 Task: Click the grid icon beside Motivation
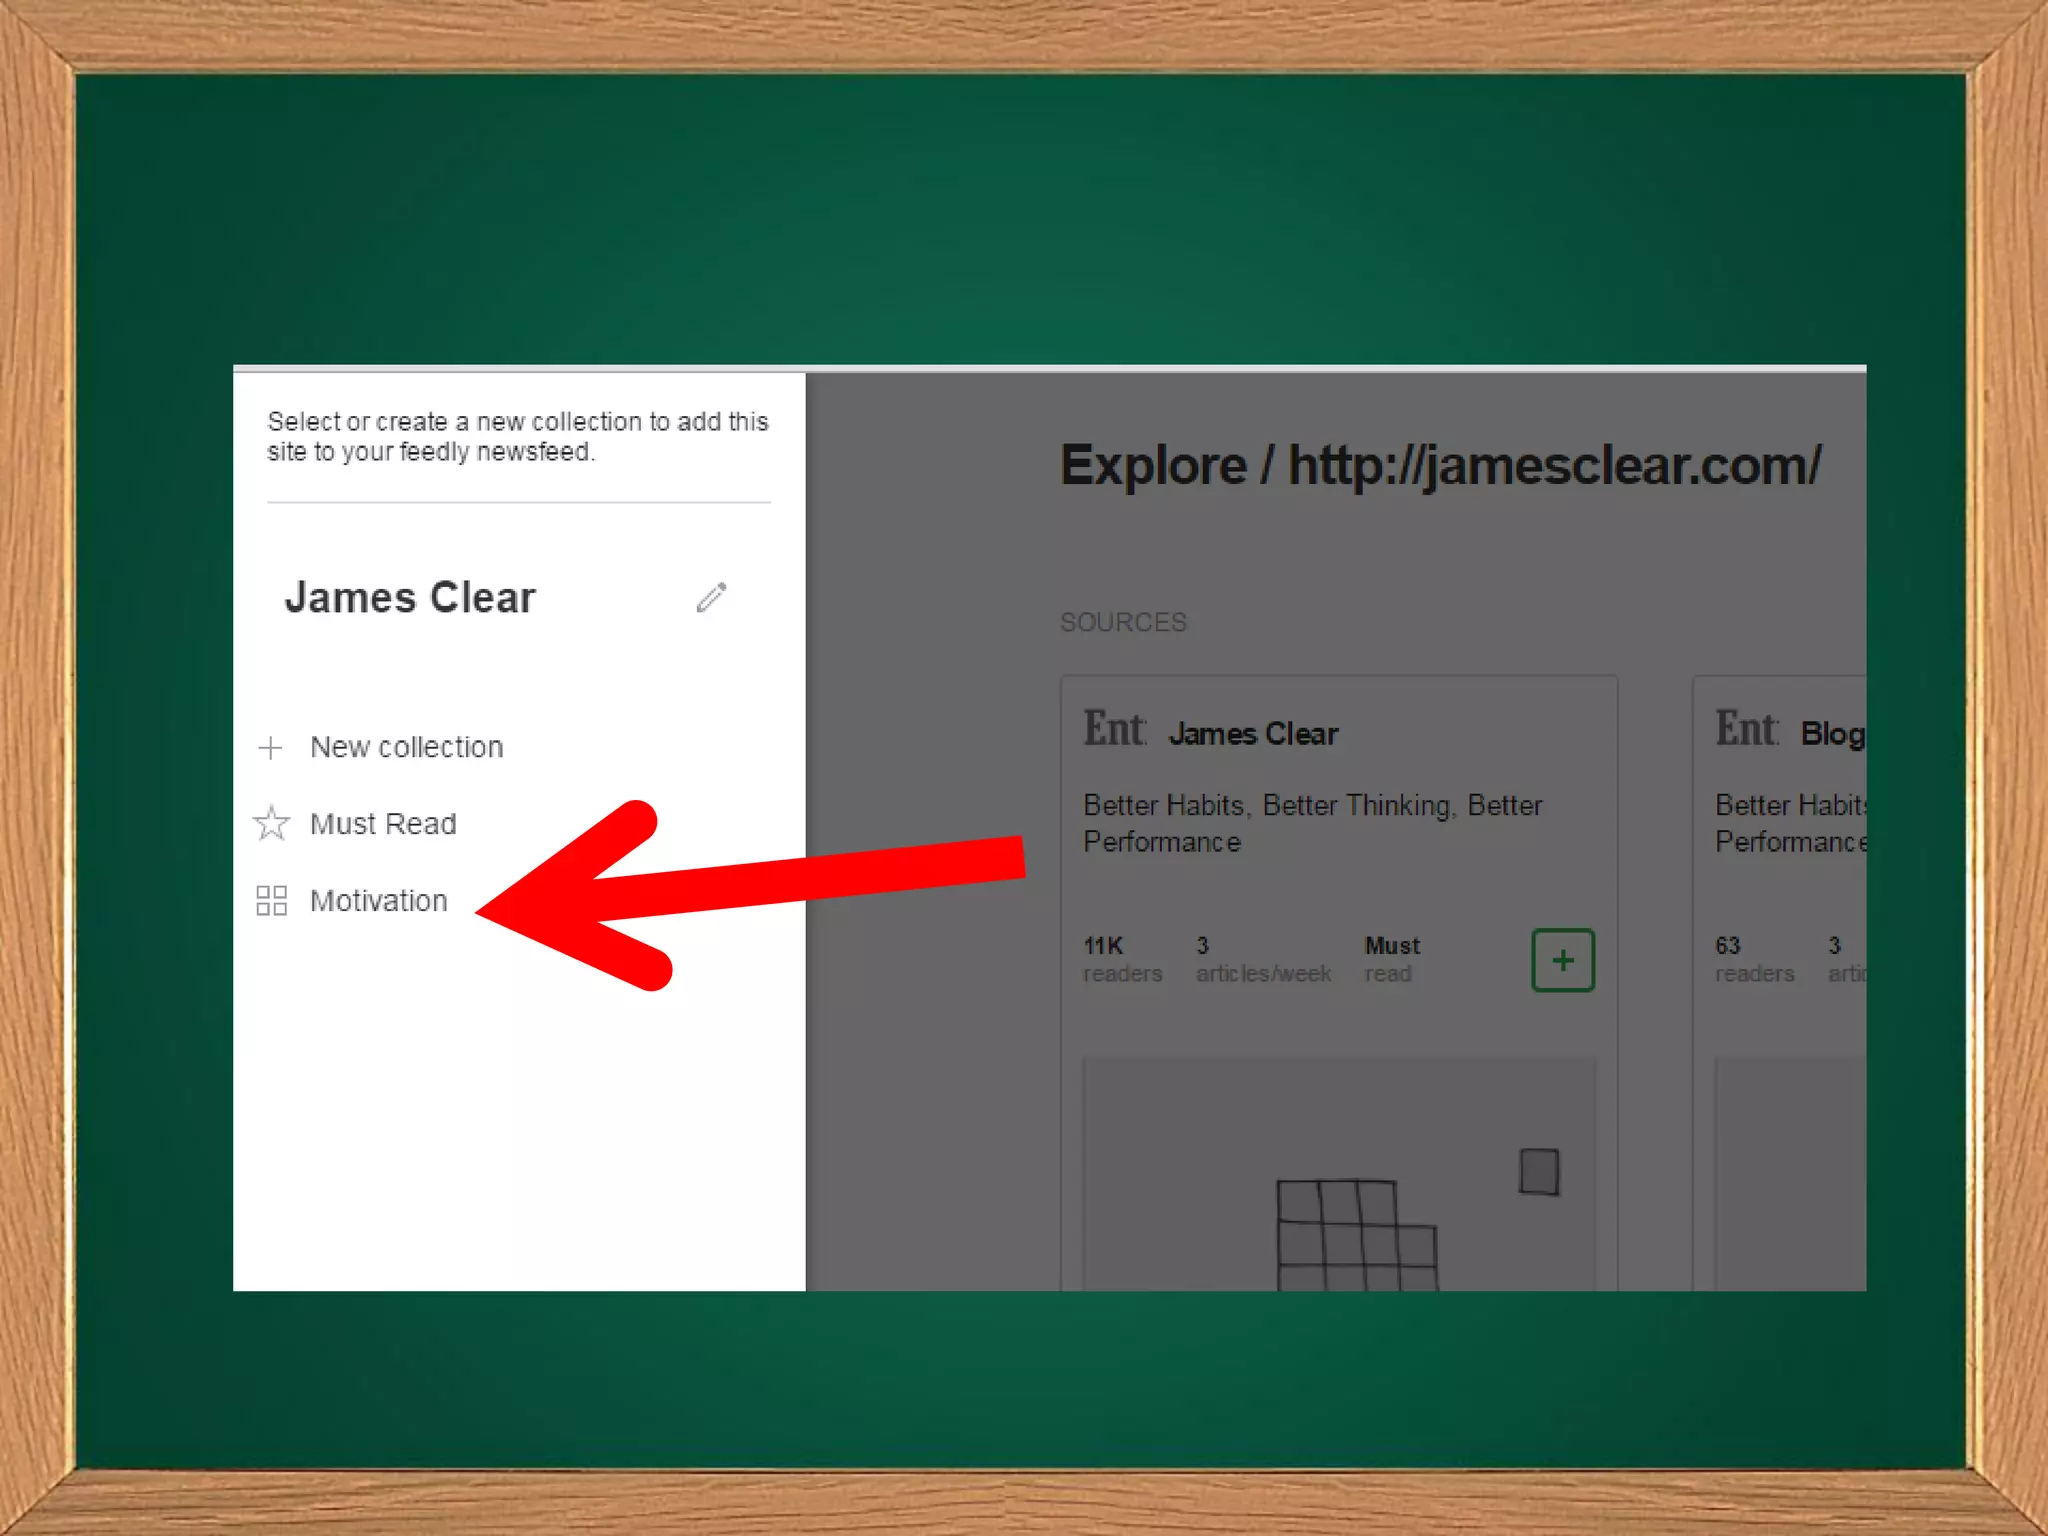coord(271,900)
